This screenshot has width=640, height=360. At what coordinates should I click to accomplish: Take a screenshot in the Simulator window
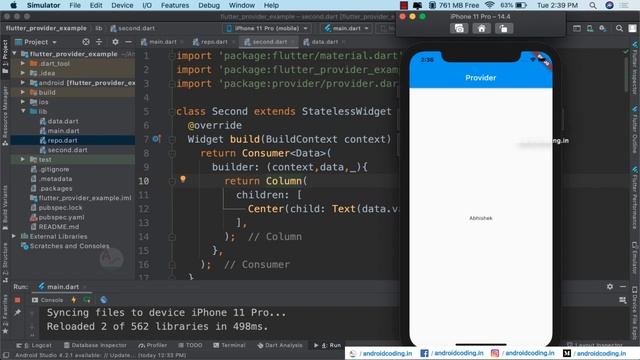click(459, 28)
